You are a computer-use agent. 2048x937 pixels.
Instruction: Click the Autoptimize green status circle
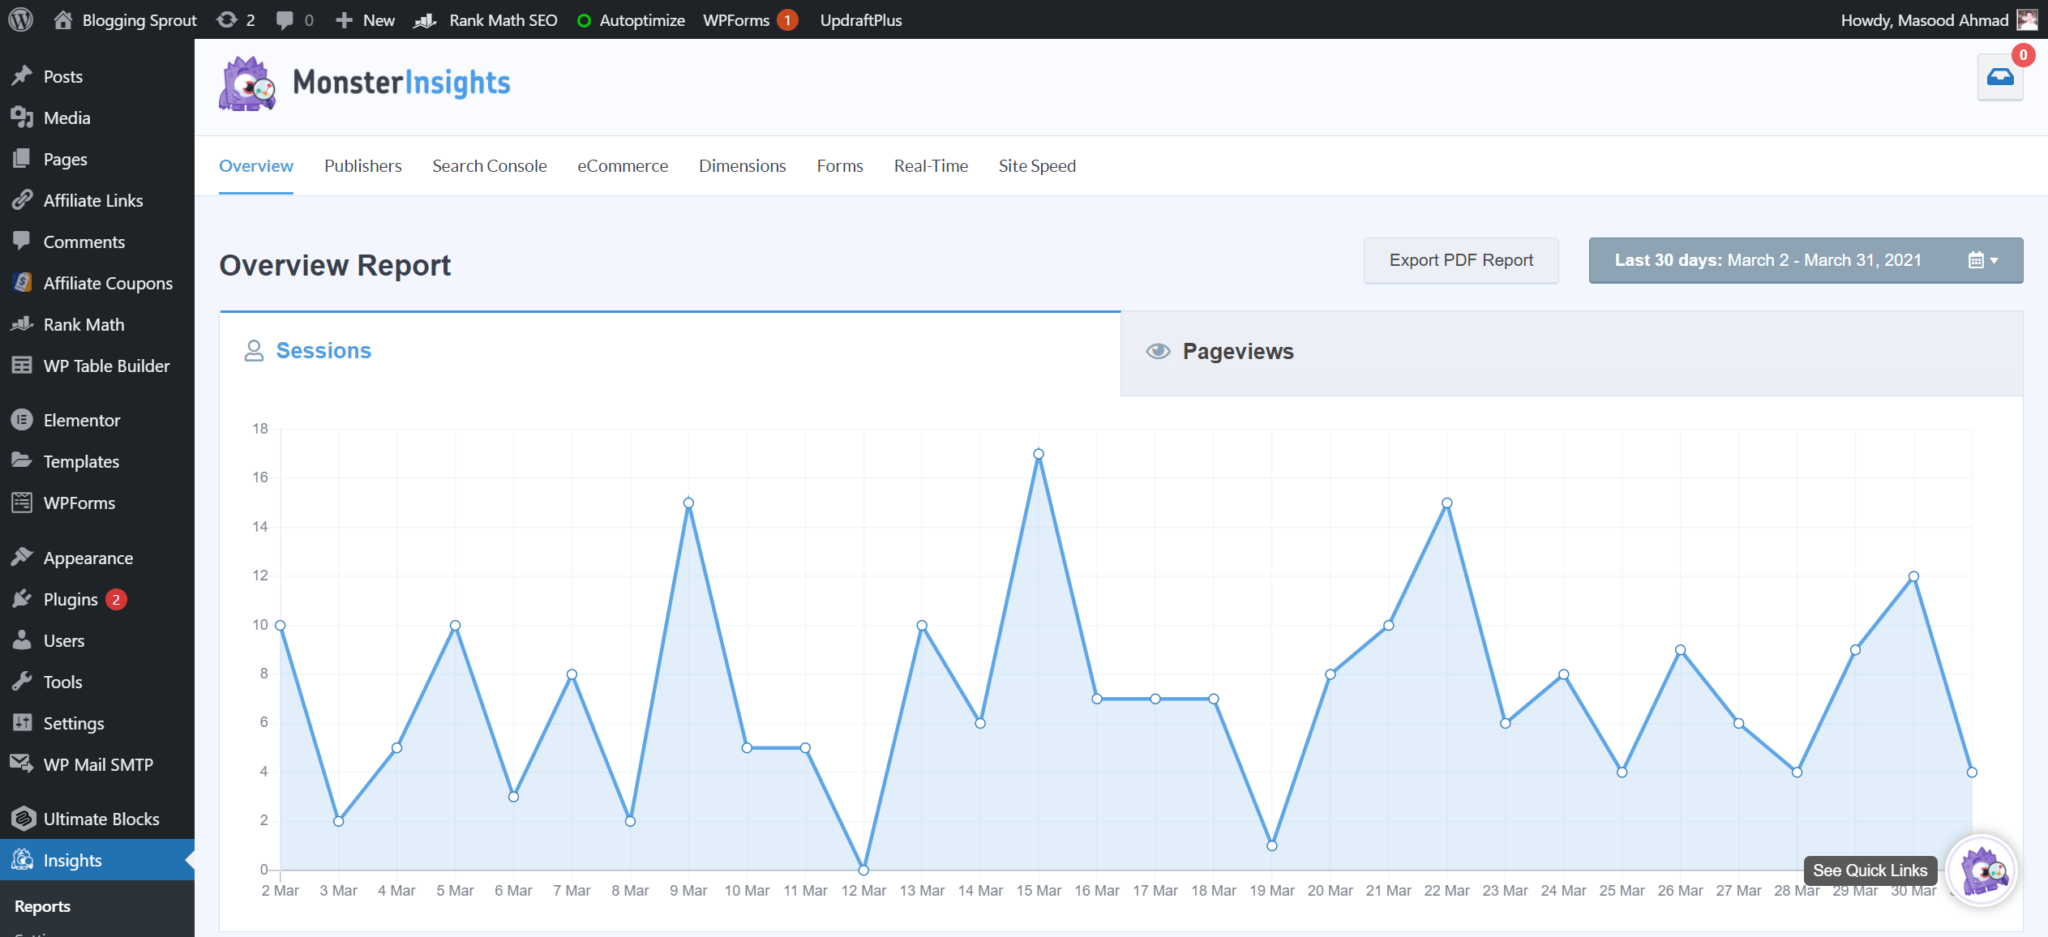tap(584, 20)
